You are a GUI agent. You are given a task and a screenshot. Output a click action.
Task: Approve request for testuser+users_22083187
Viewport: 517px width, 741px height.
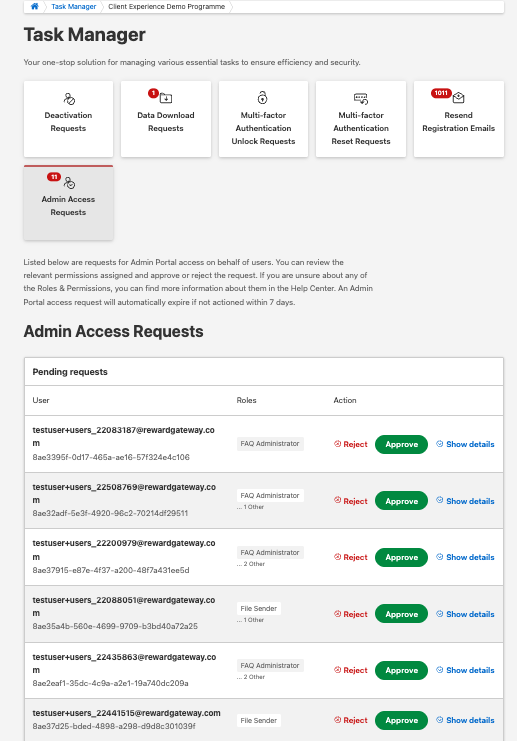point(401,444)
